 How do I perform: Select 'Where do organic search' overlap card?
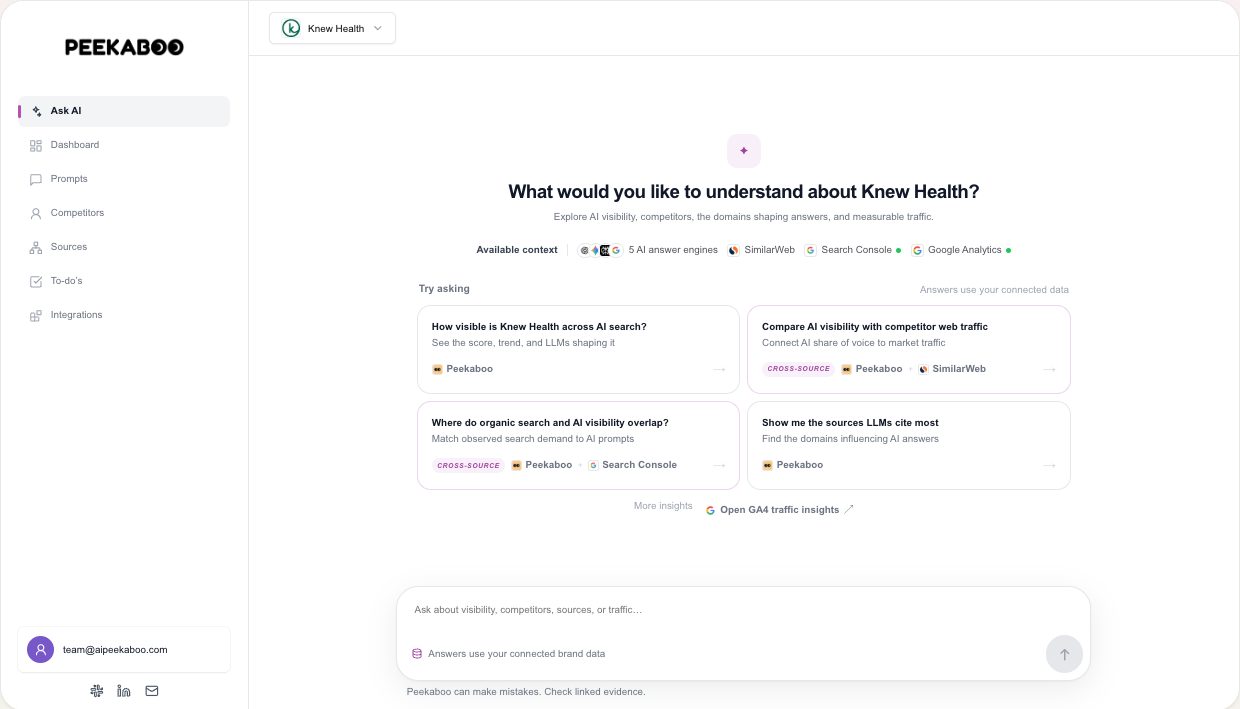tap(578, 445)
